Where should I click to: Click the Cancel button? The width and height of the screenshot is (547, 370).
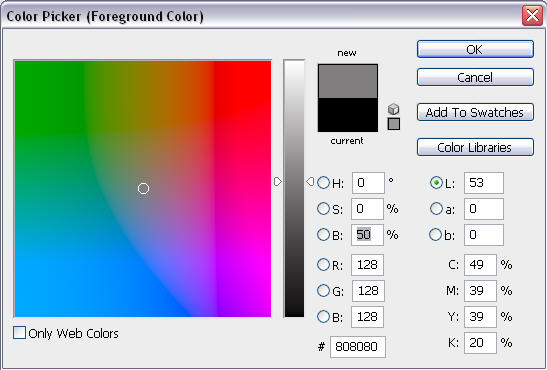coord(475,77)
